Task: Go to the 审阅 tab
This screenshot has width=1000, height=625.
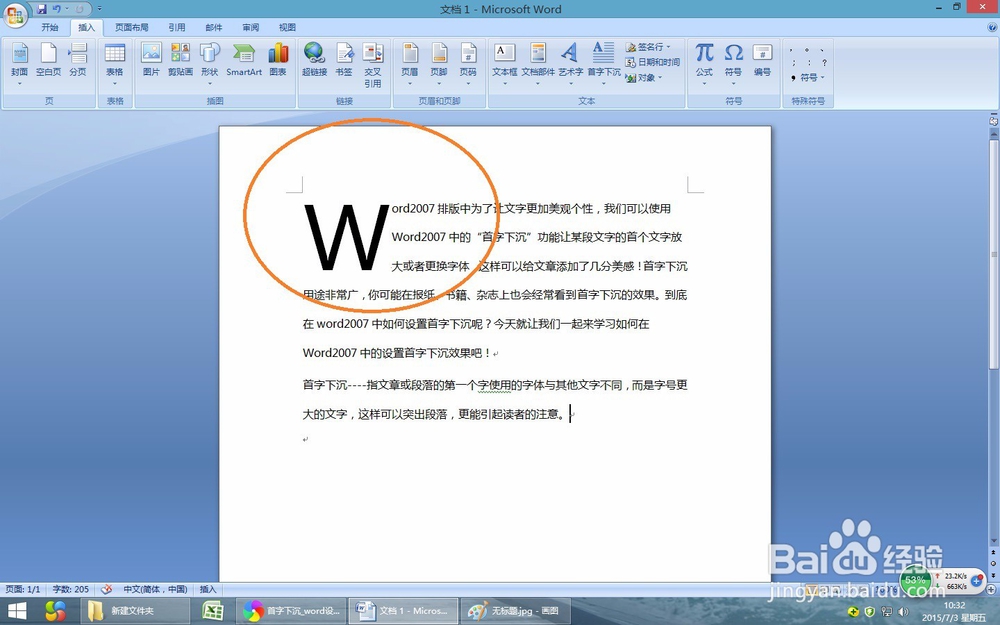Action: click(251, 27)
